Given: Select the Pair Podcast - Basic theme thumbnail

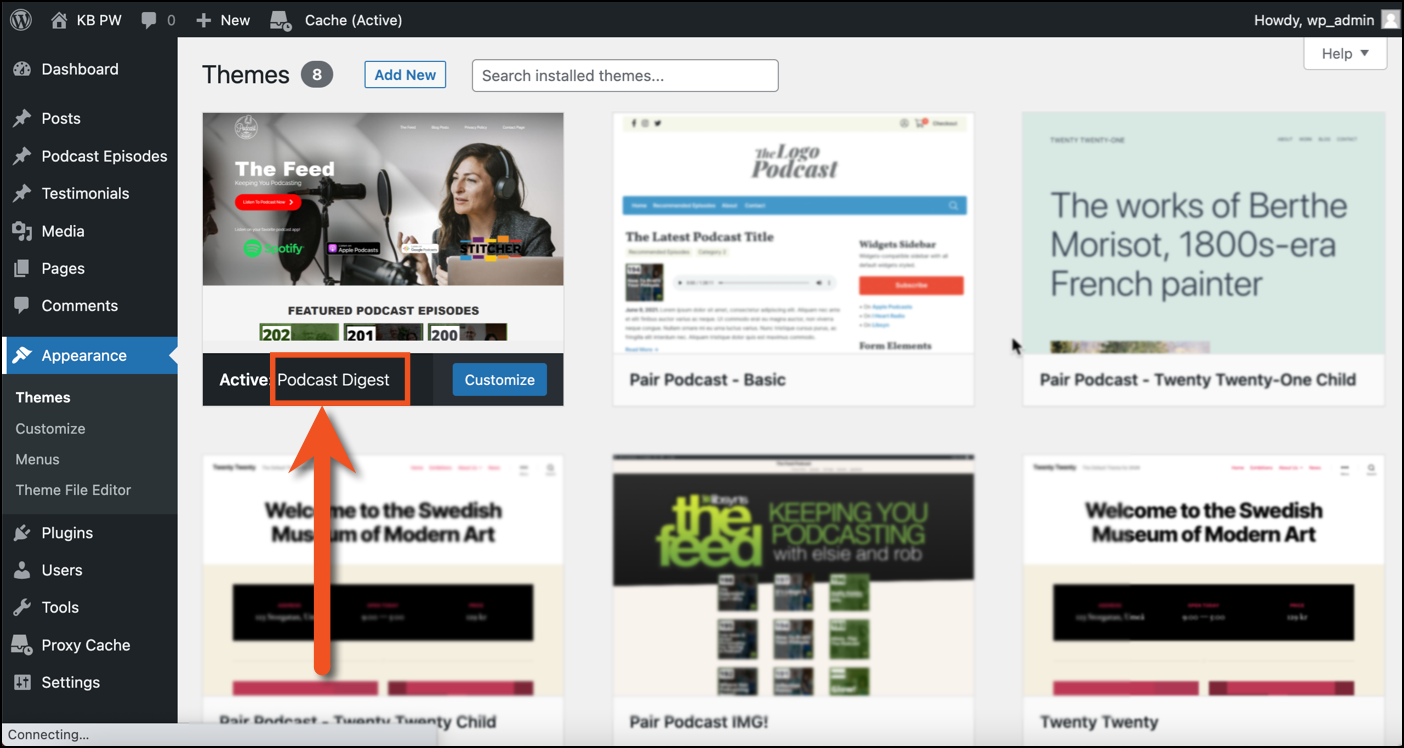Looking at the screenshot, I should coord(794,233).
